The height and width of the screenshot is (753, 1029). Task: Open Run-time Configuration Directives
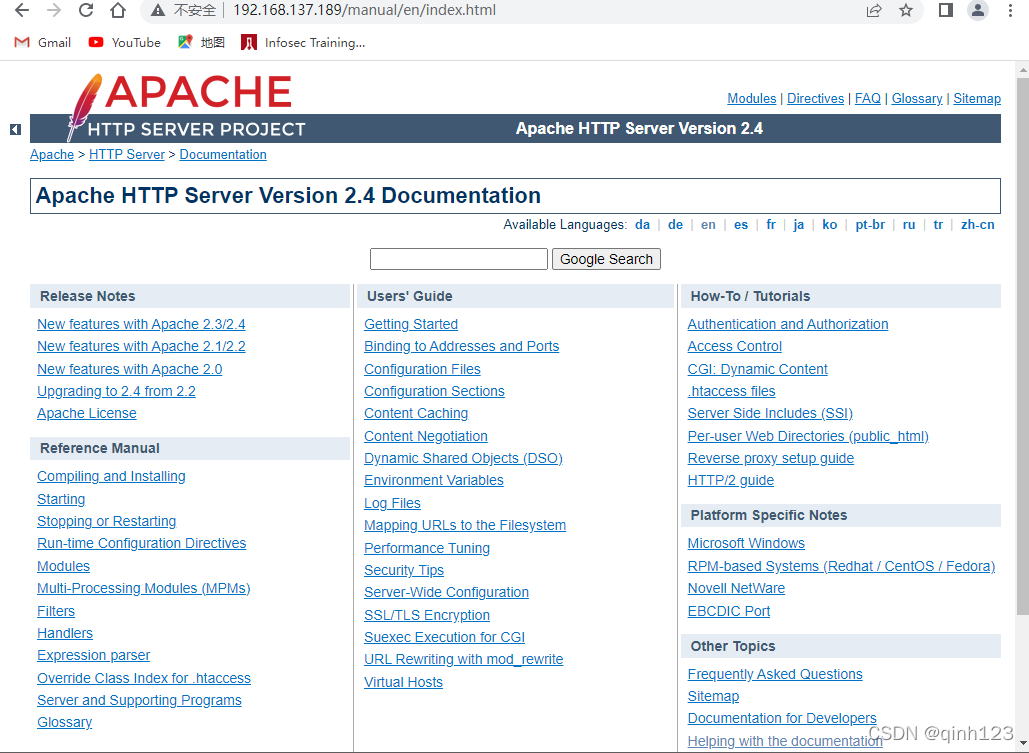pyautogui.click(x=141, y=544)
